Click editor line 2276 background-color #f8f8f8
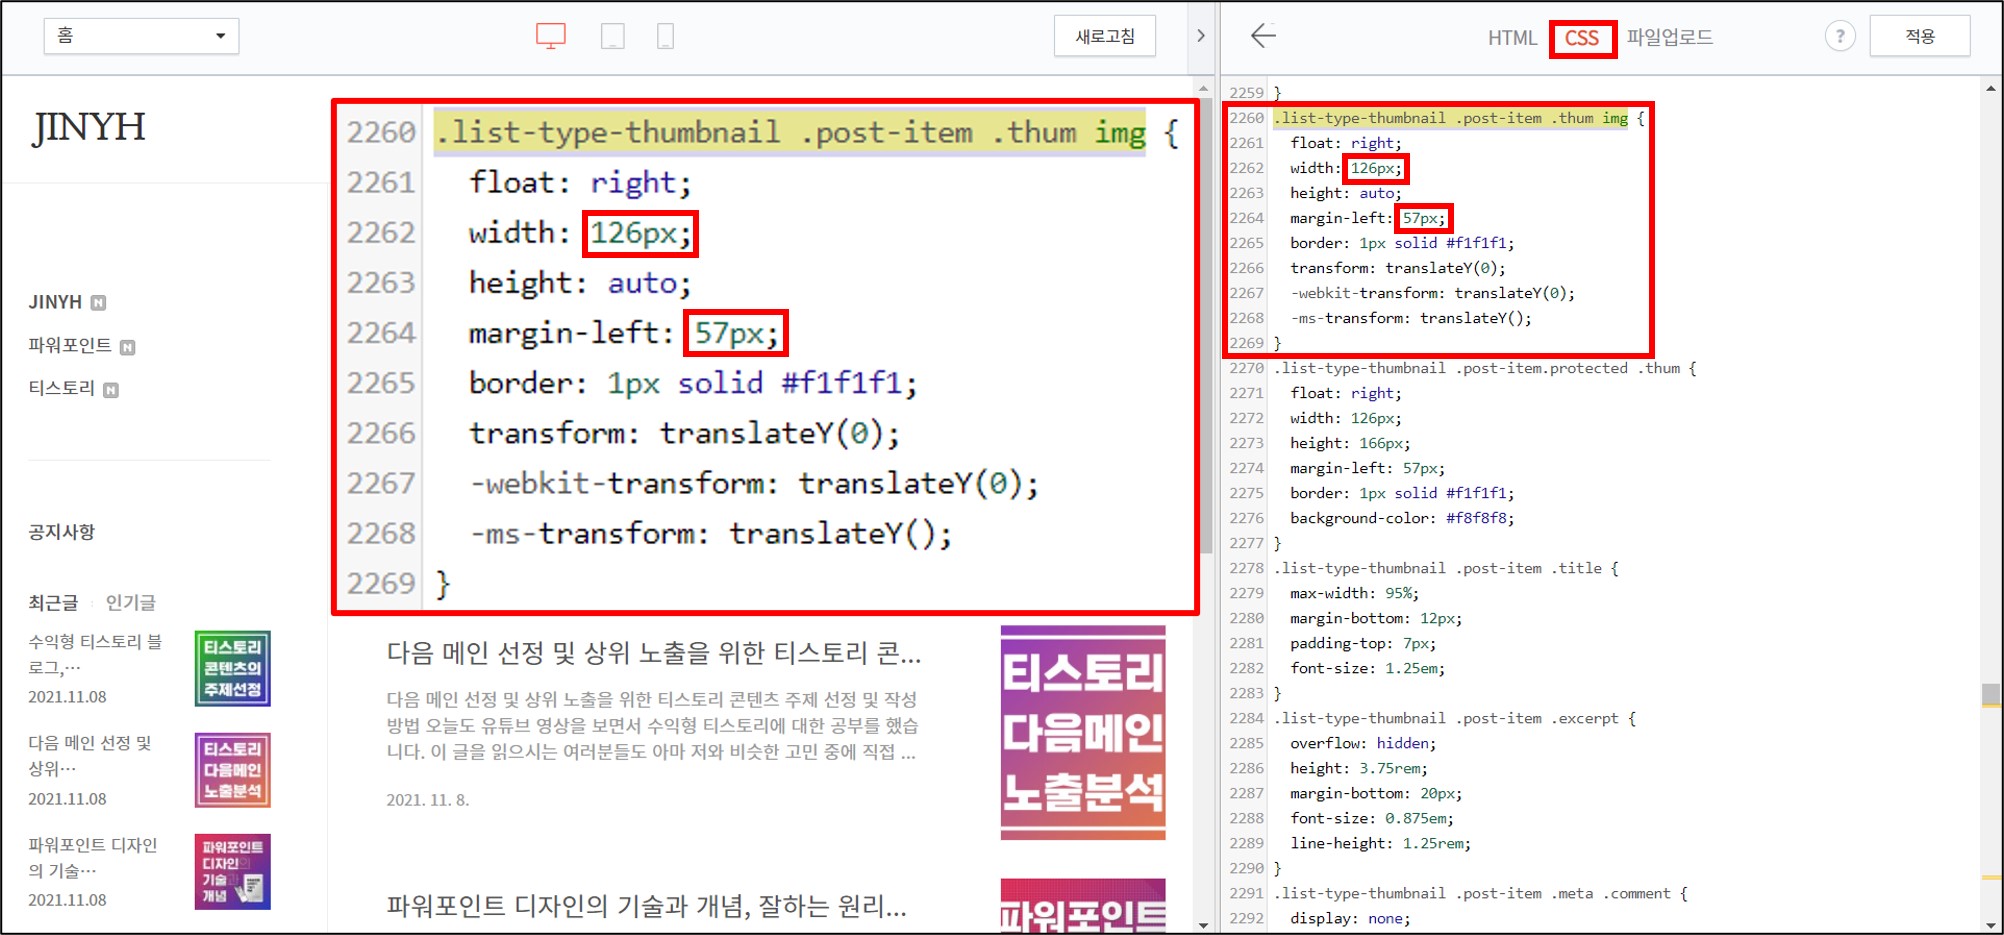 click(x=1402, y=518)
